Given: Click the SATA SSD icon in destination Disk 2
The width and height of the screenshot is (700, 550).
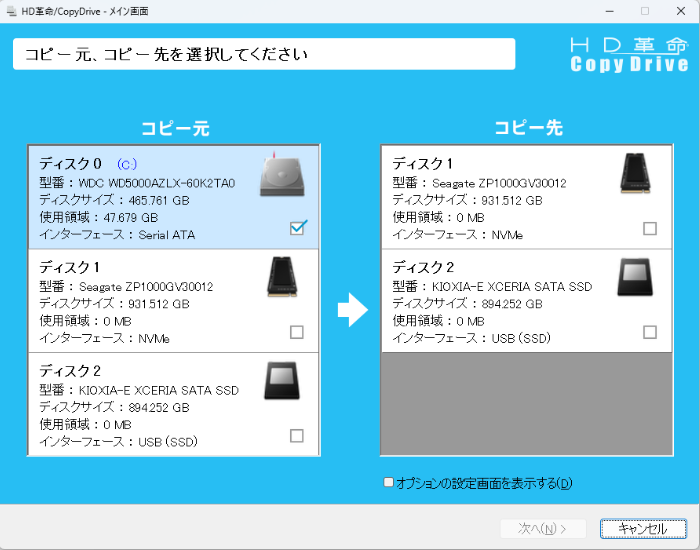Looking at the screenshot, I should click(635, 277).
